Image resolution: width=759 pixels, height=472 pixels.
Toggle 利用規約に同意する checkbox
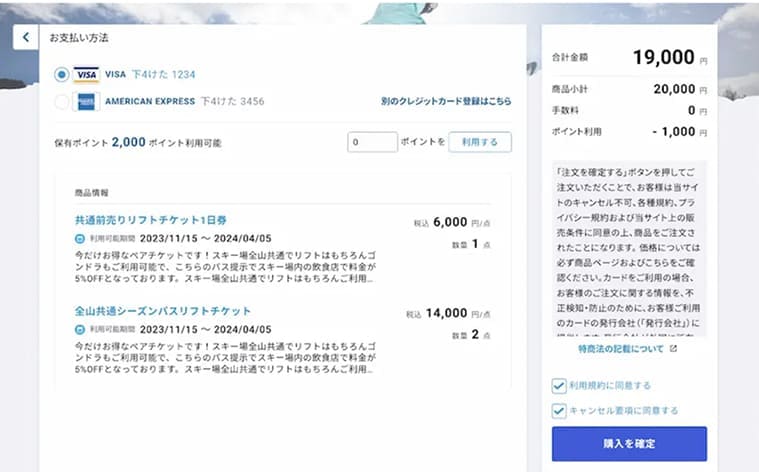559,385
